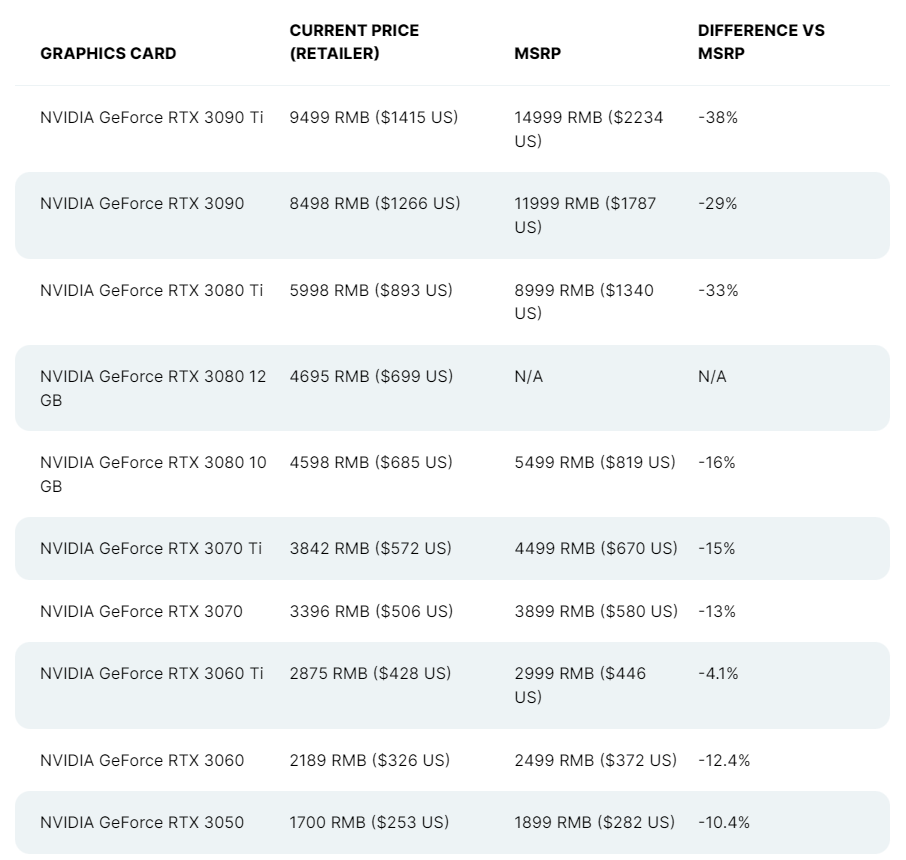Screen dimensions: 906x860
Task: Click the NVIDIA GeForce RTX 3060 name
Action: (142, 761)
